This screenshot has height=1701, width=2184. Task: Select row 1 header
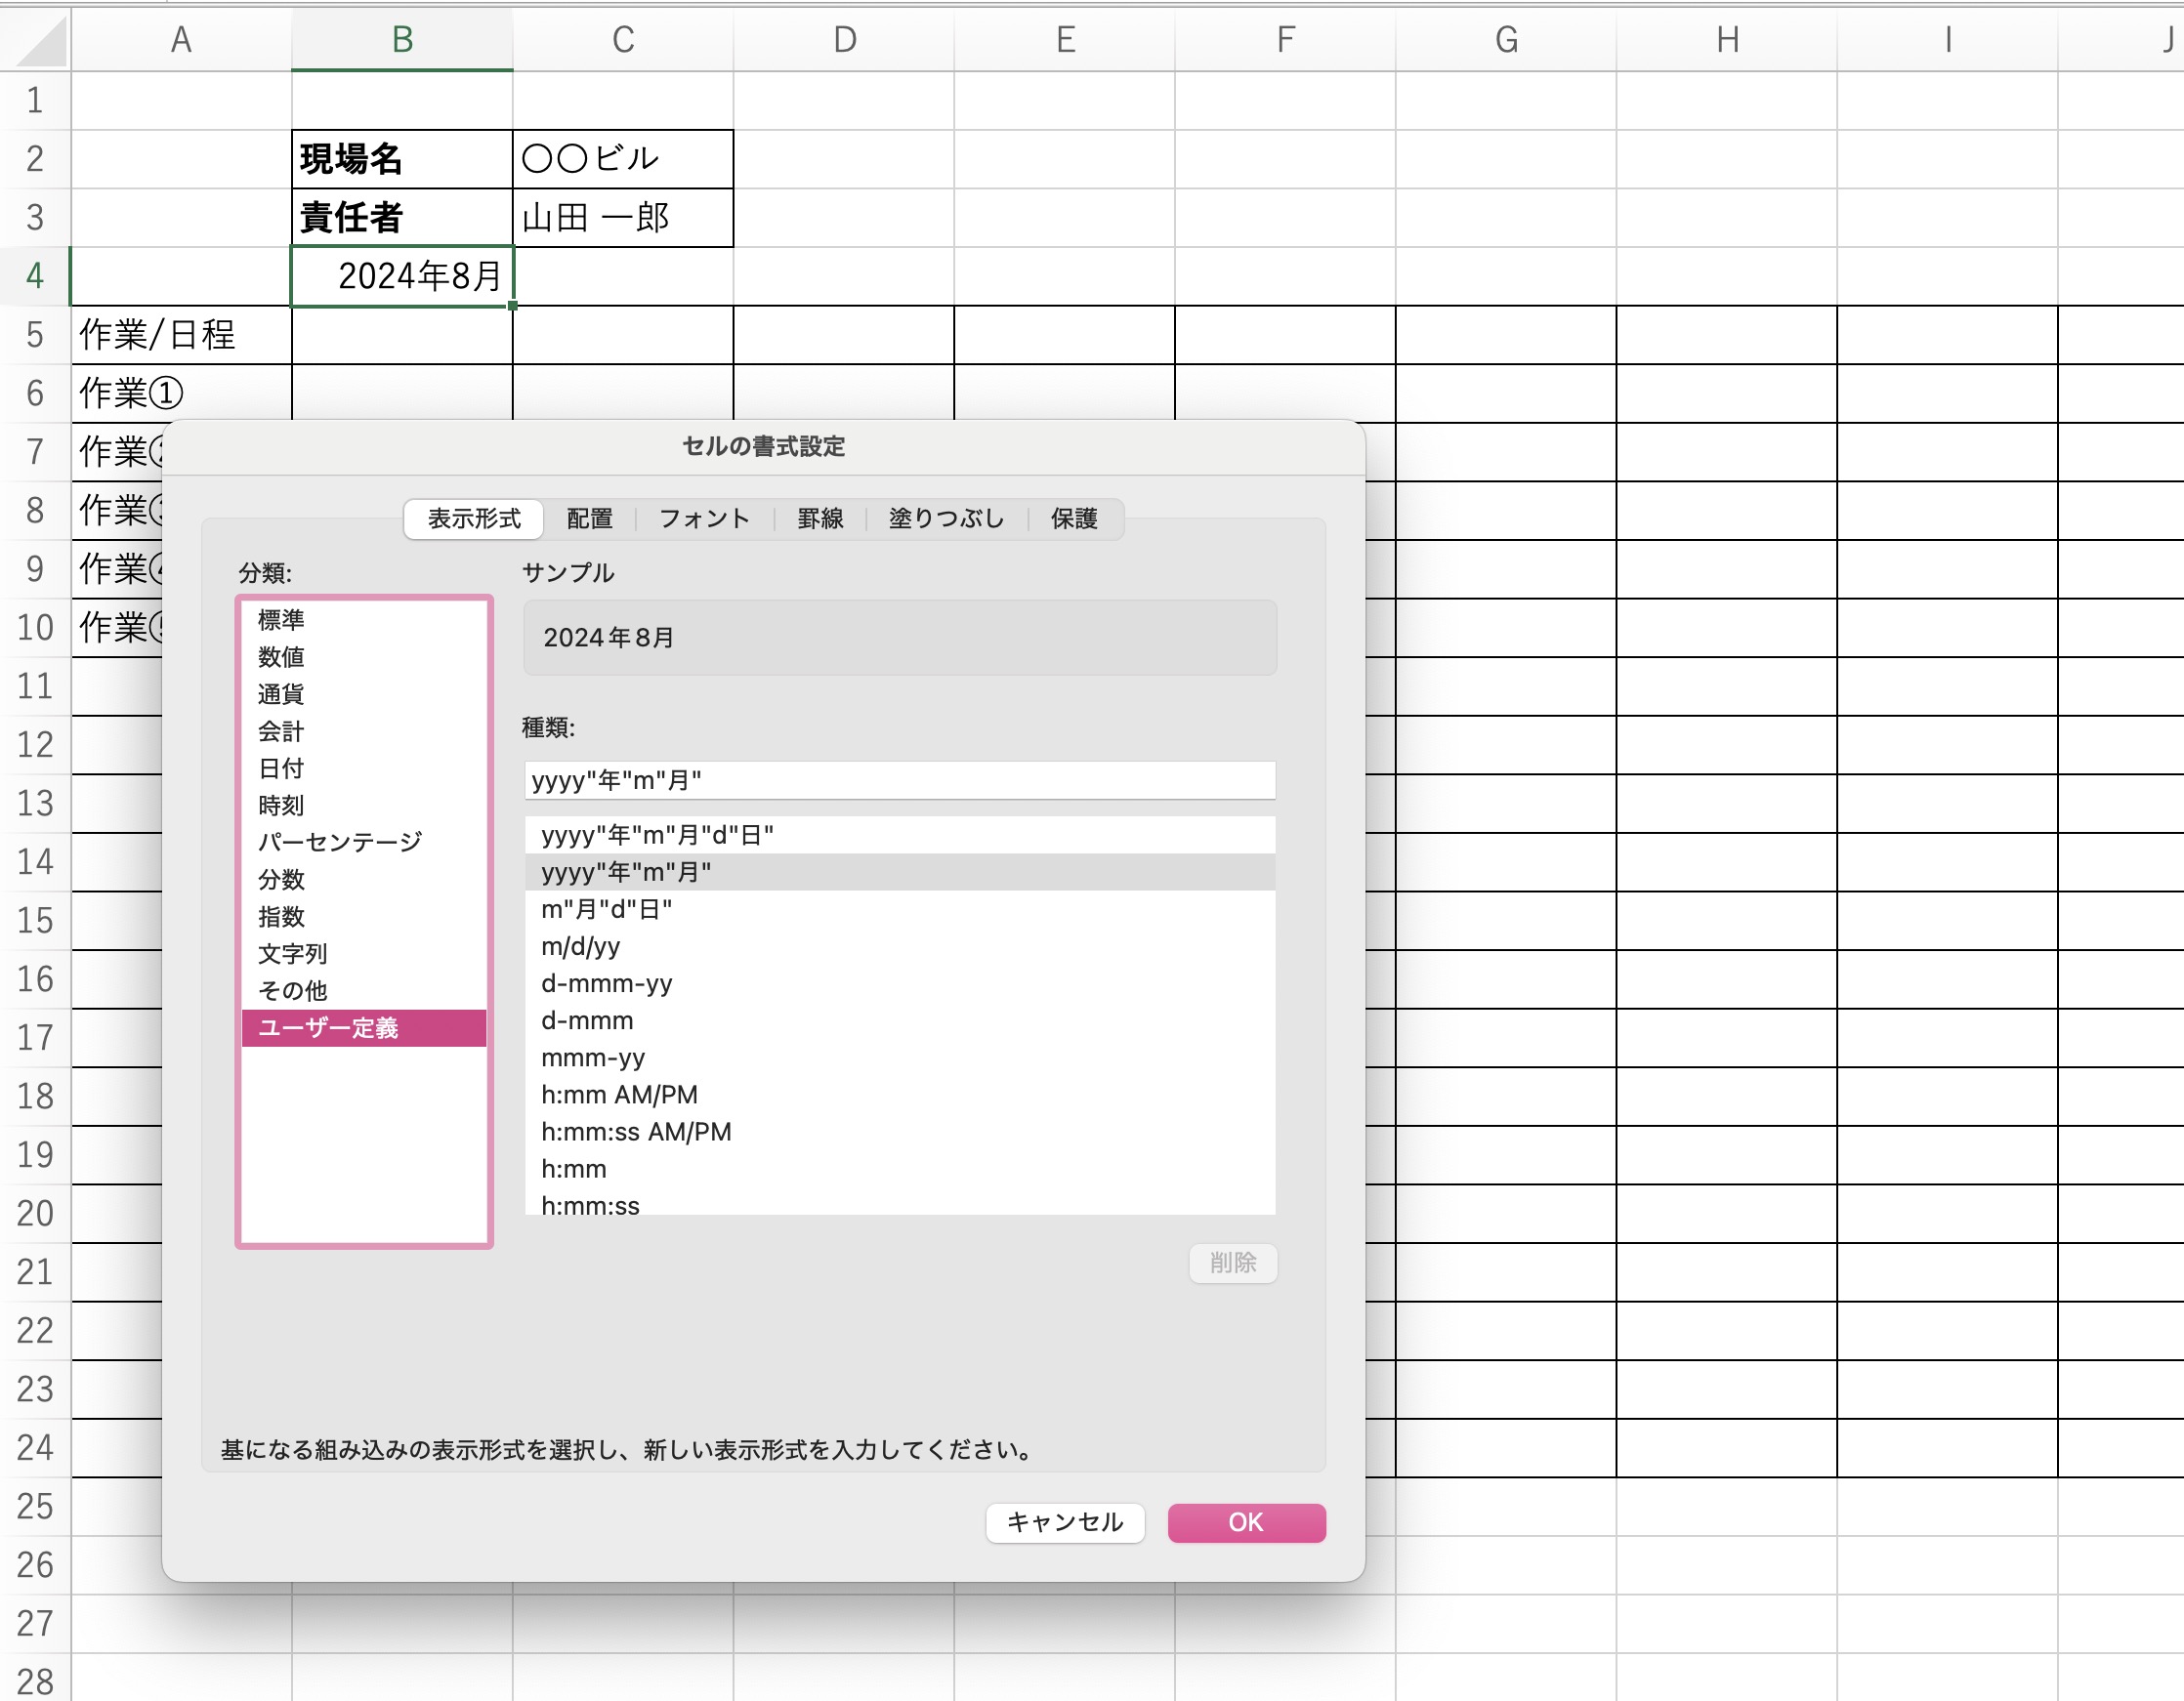click(35, 100)
